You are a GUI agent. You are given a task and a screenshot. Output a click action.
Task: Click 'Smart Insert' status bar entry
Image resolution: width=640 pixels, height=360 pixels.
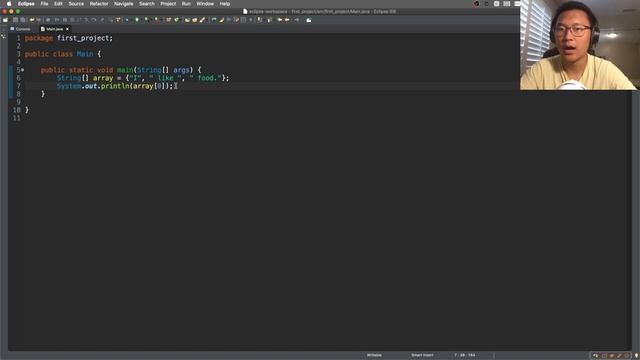[422, 355]
